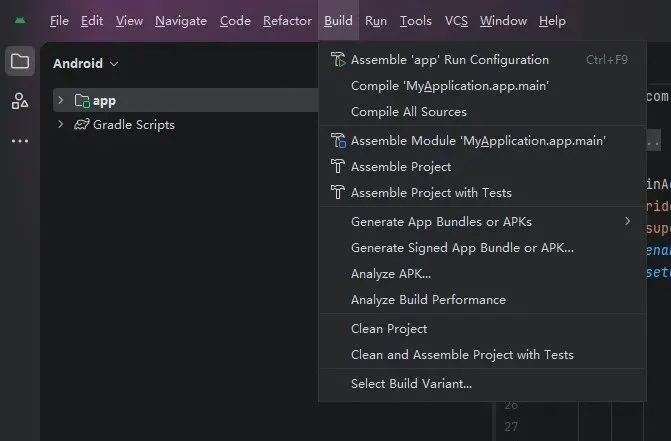The image size is (671, 441).
Task: Expand the app module tree node
Action: click(x=61, y=100)
